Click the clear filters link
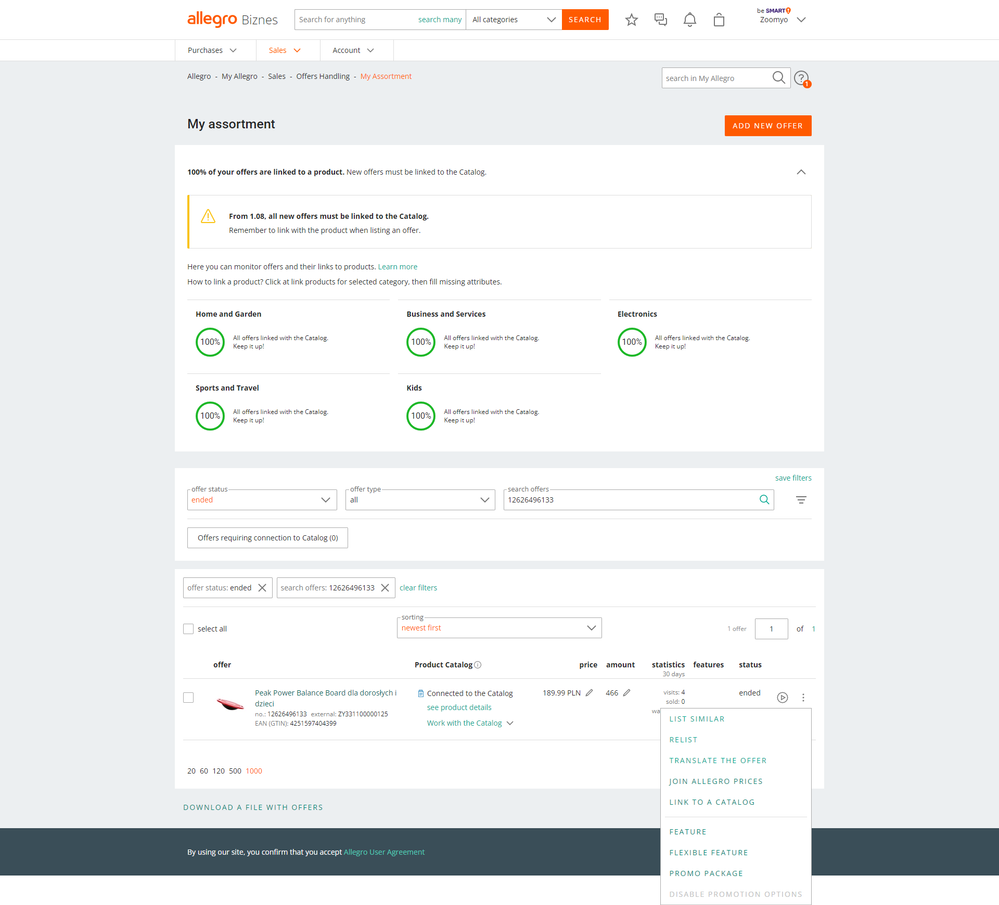Viewport: 999px width, 905px height. [418, 588]
